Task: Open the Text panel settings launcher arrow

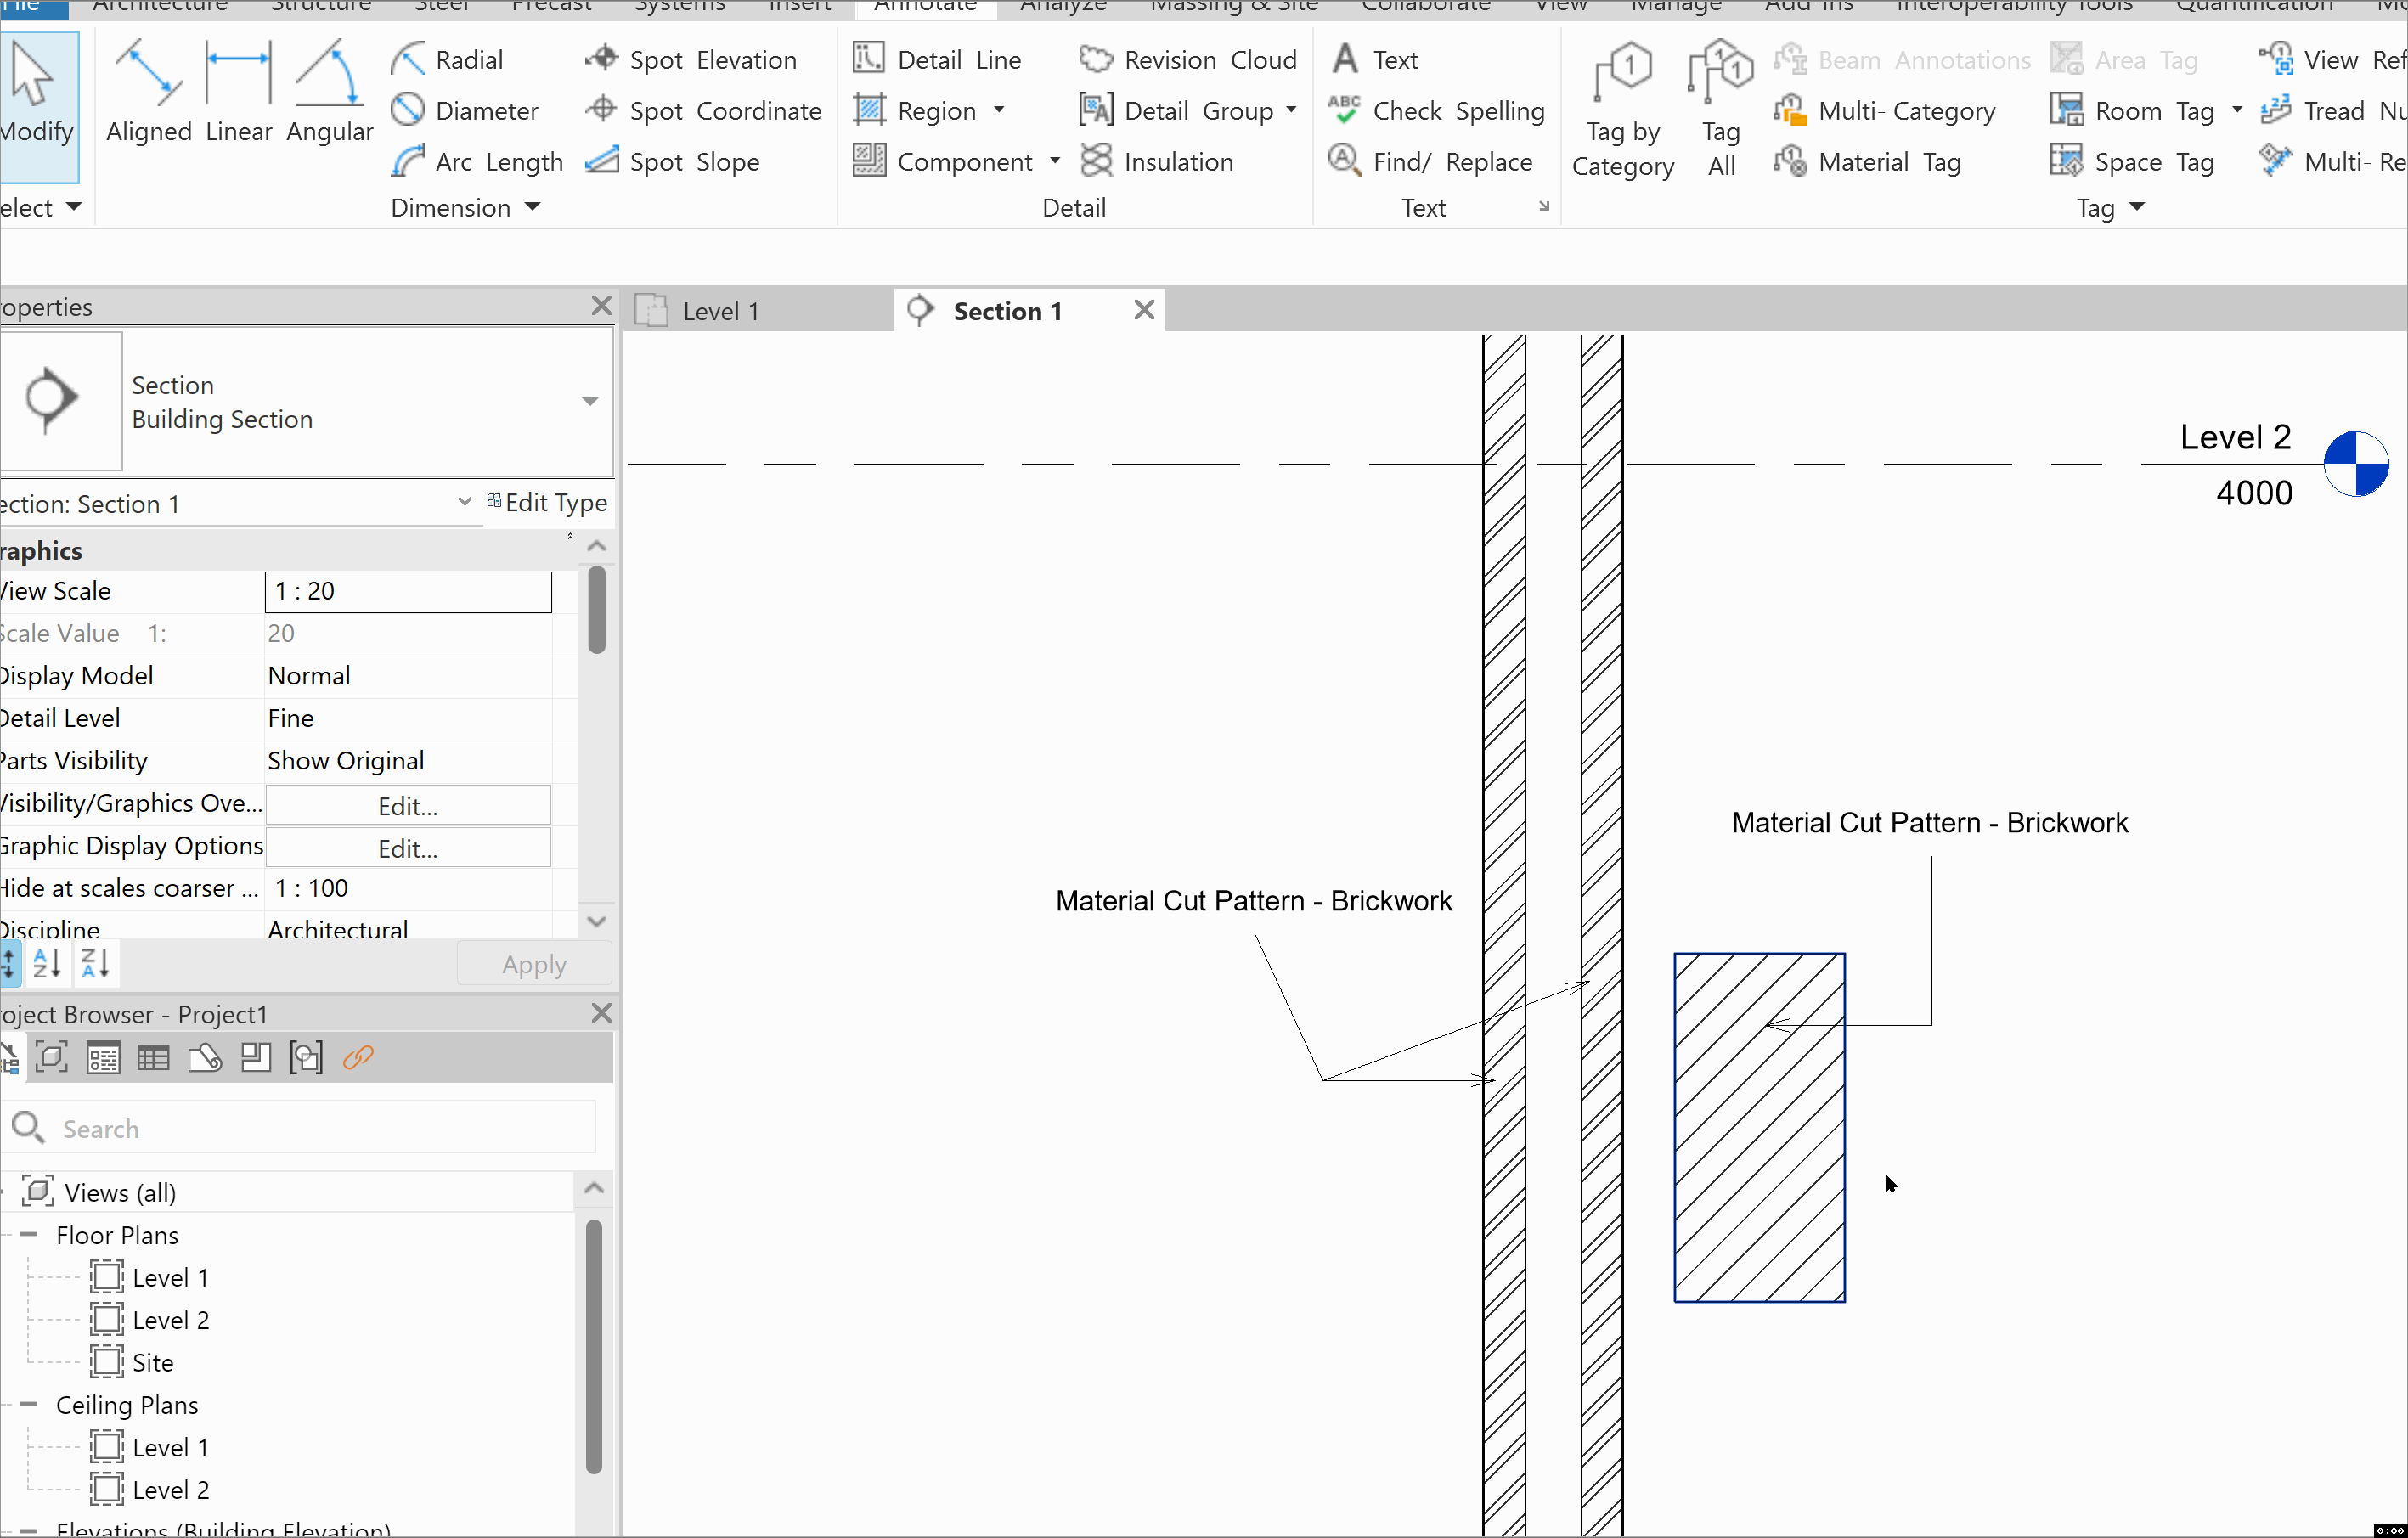Action: pos(1544,207)
